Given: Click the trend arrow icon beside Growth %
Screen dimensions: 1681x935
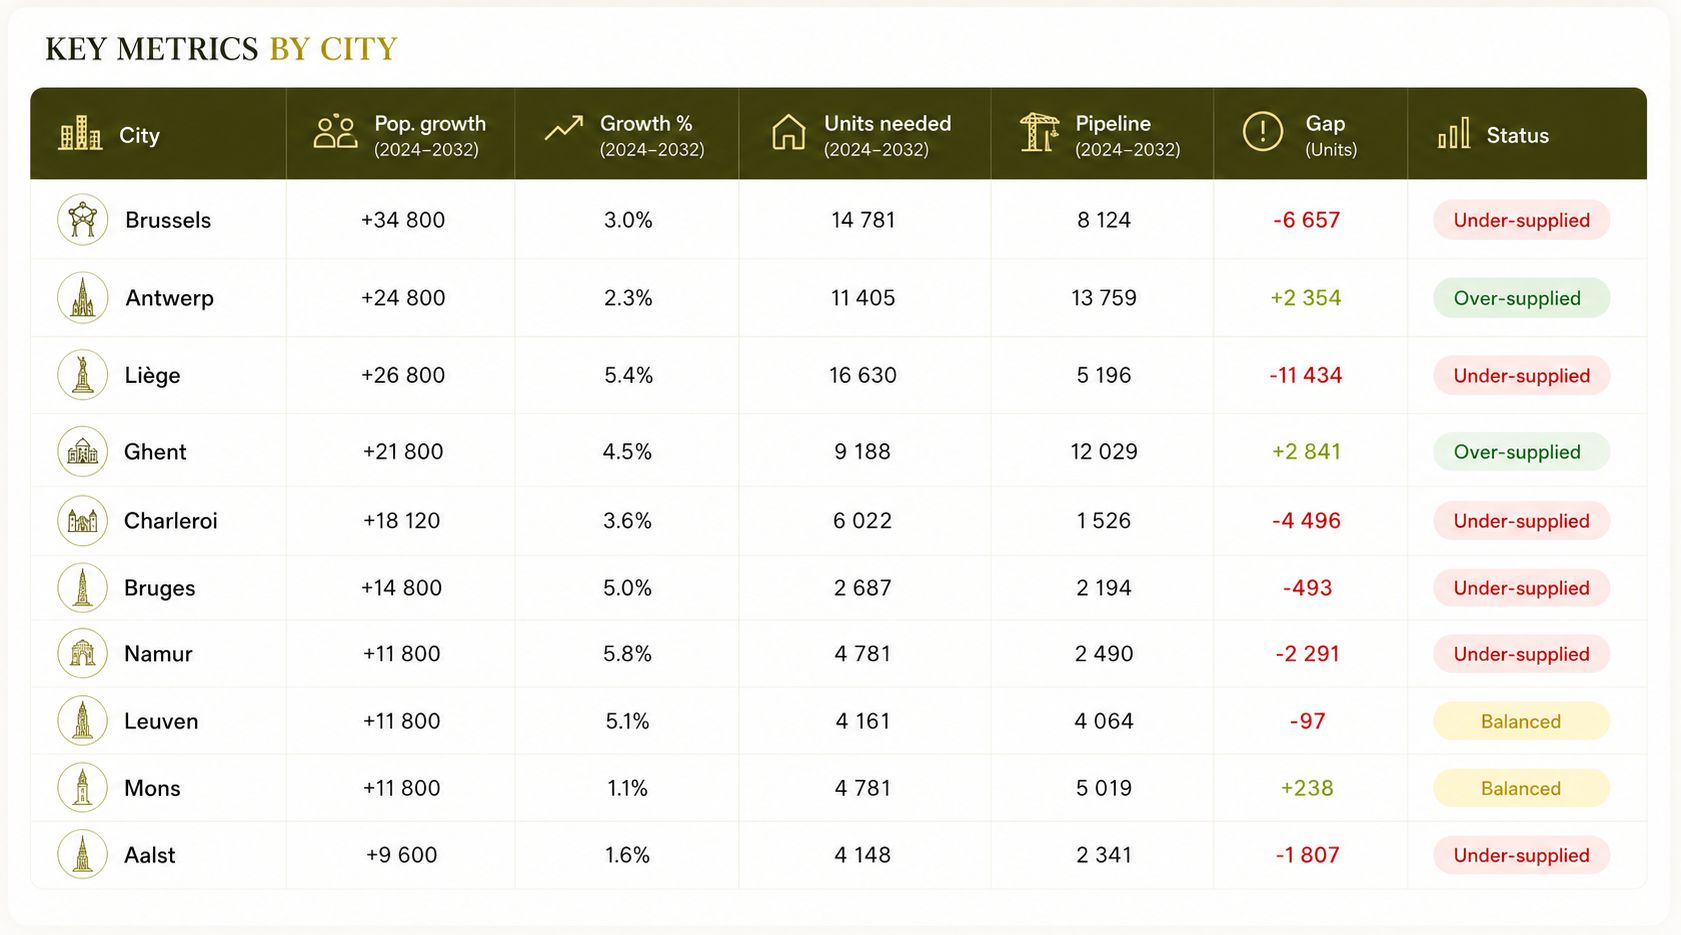Looking at the screenshot, I should point(563,128).
